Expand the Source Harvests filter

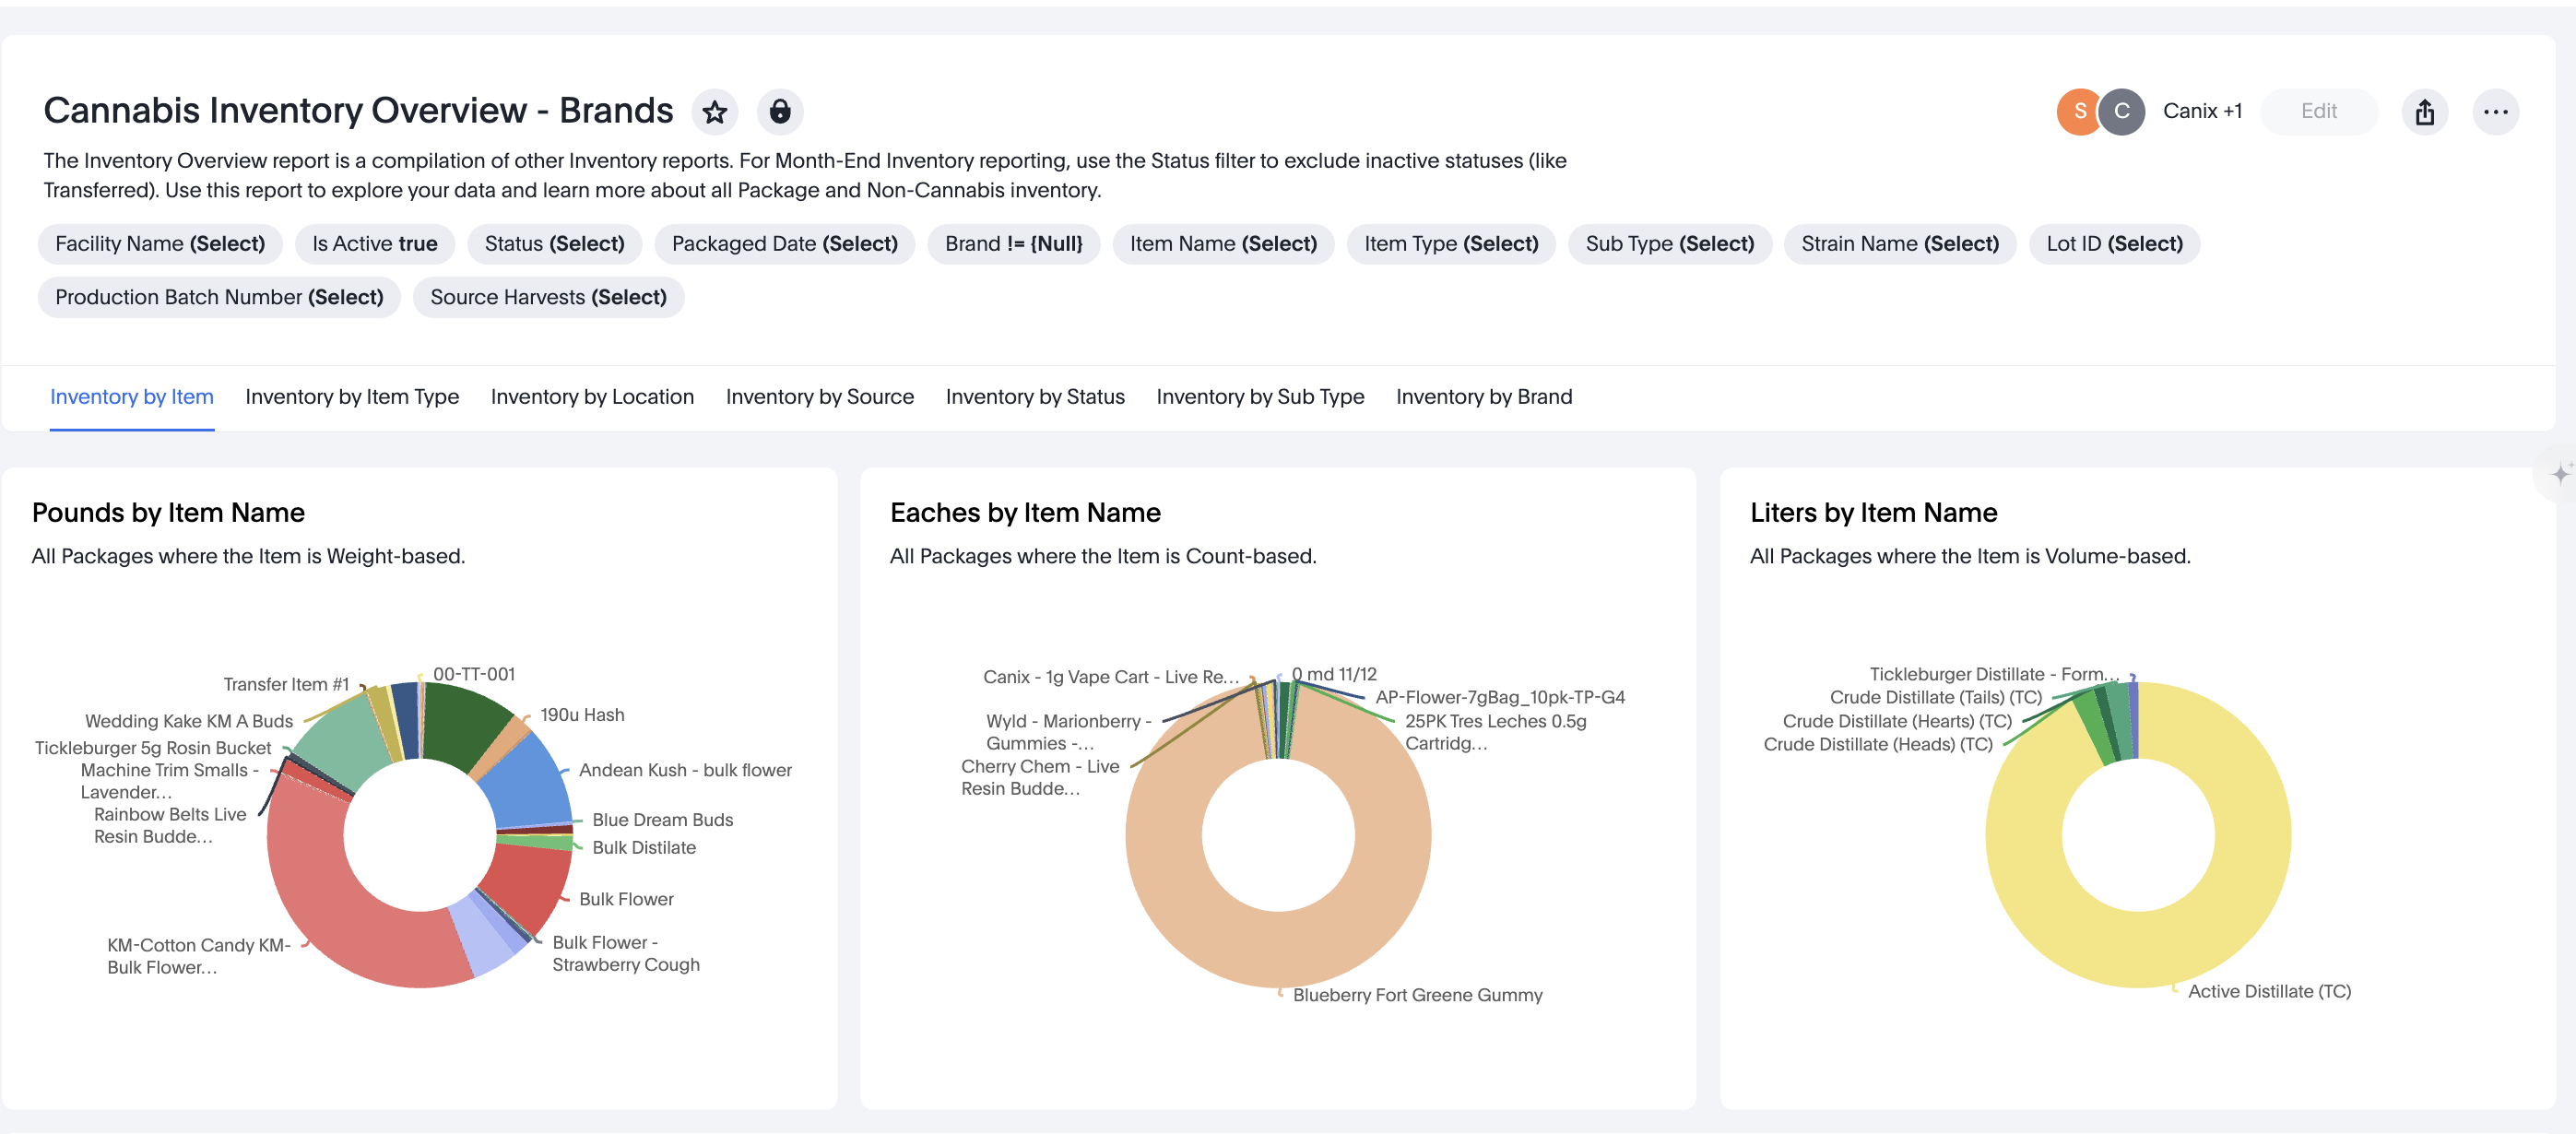[x=548, y=297]
